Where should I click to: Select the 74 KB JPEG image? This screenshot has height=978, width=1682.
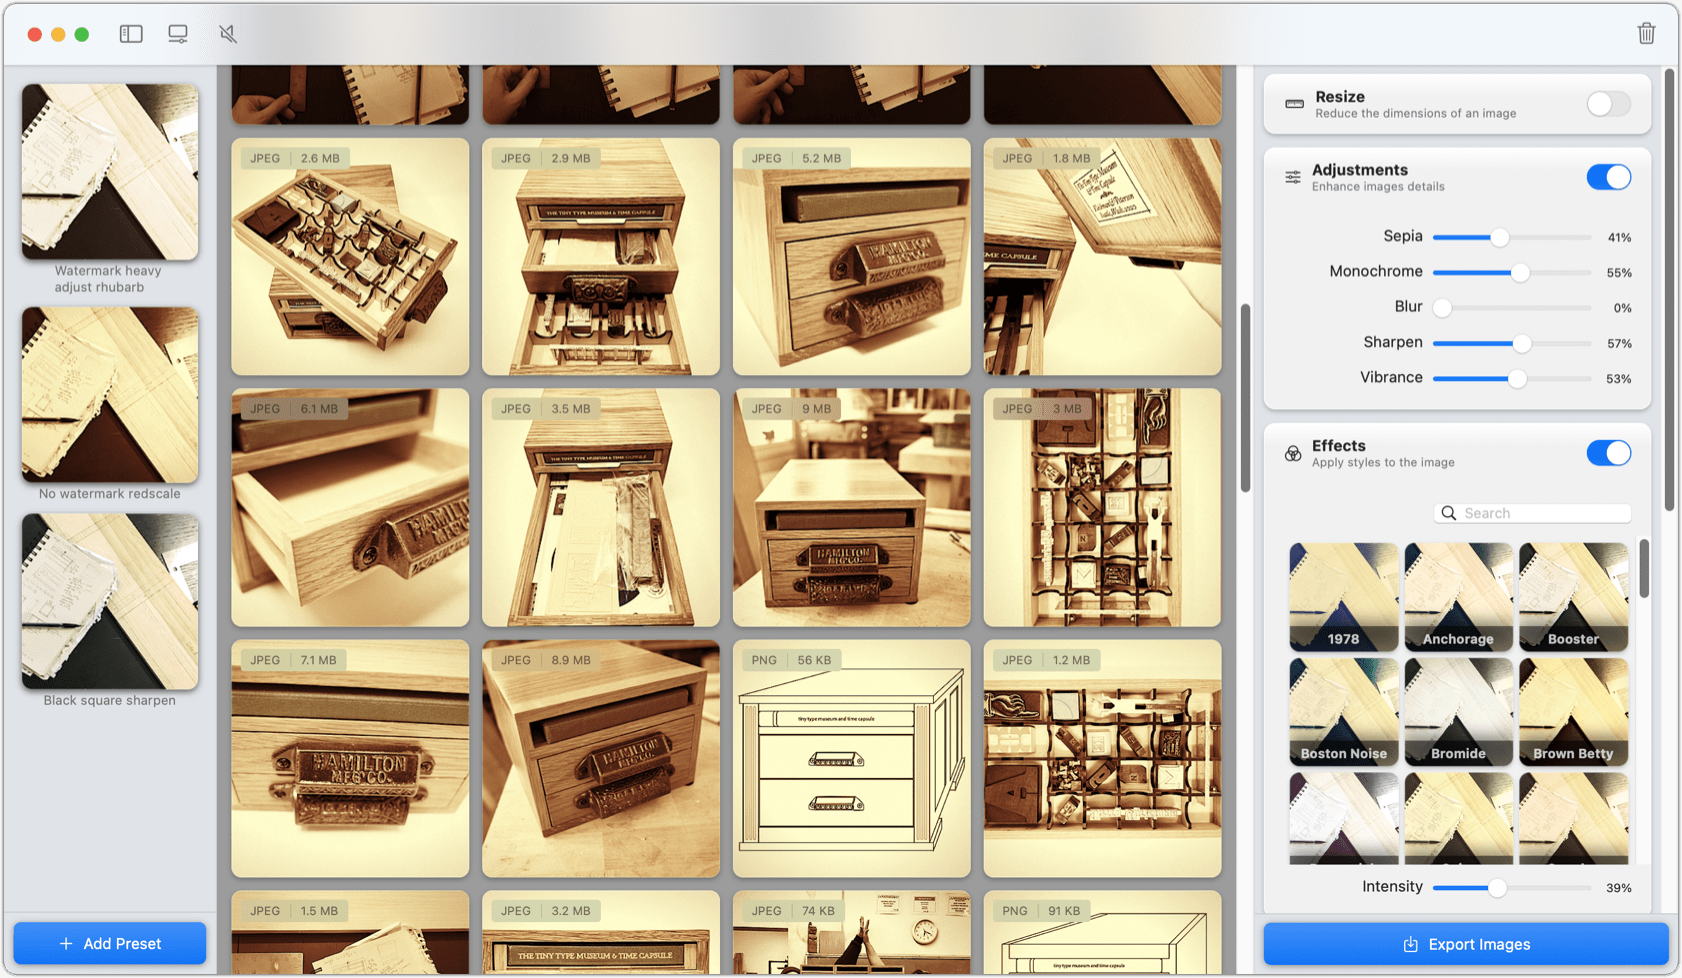pos(852,932)
